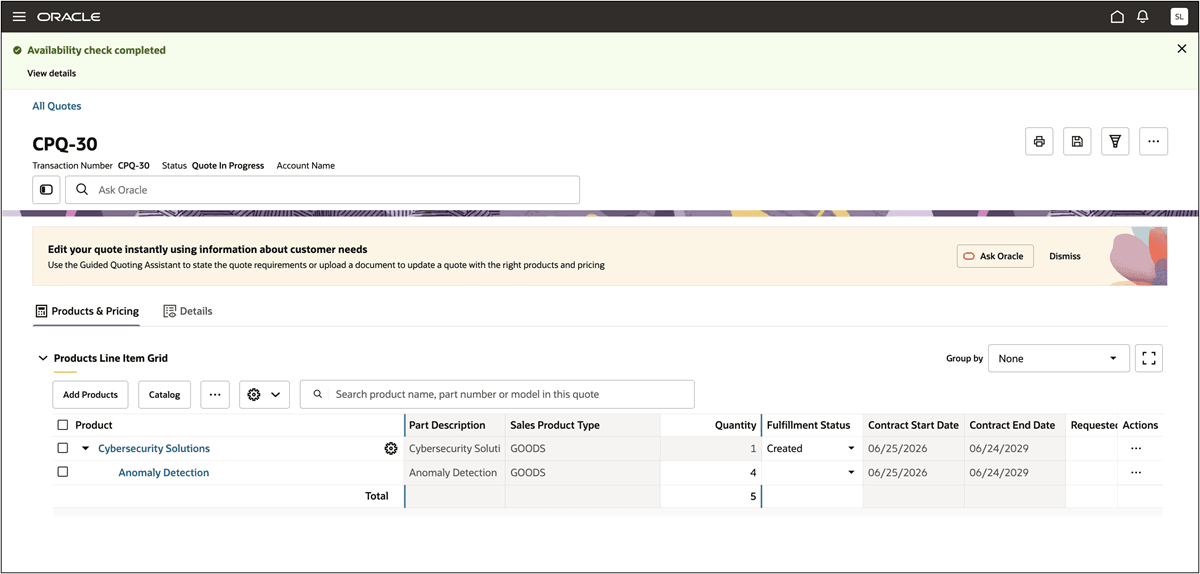
Task: Click Quantity cell with value 1
Action: point(710,449)
